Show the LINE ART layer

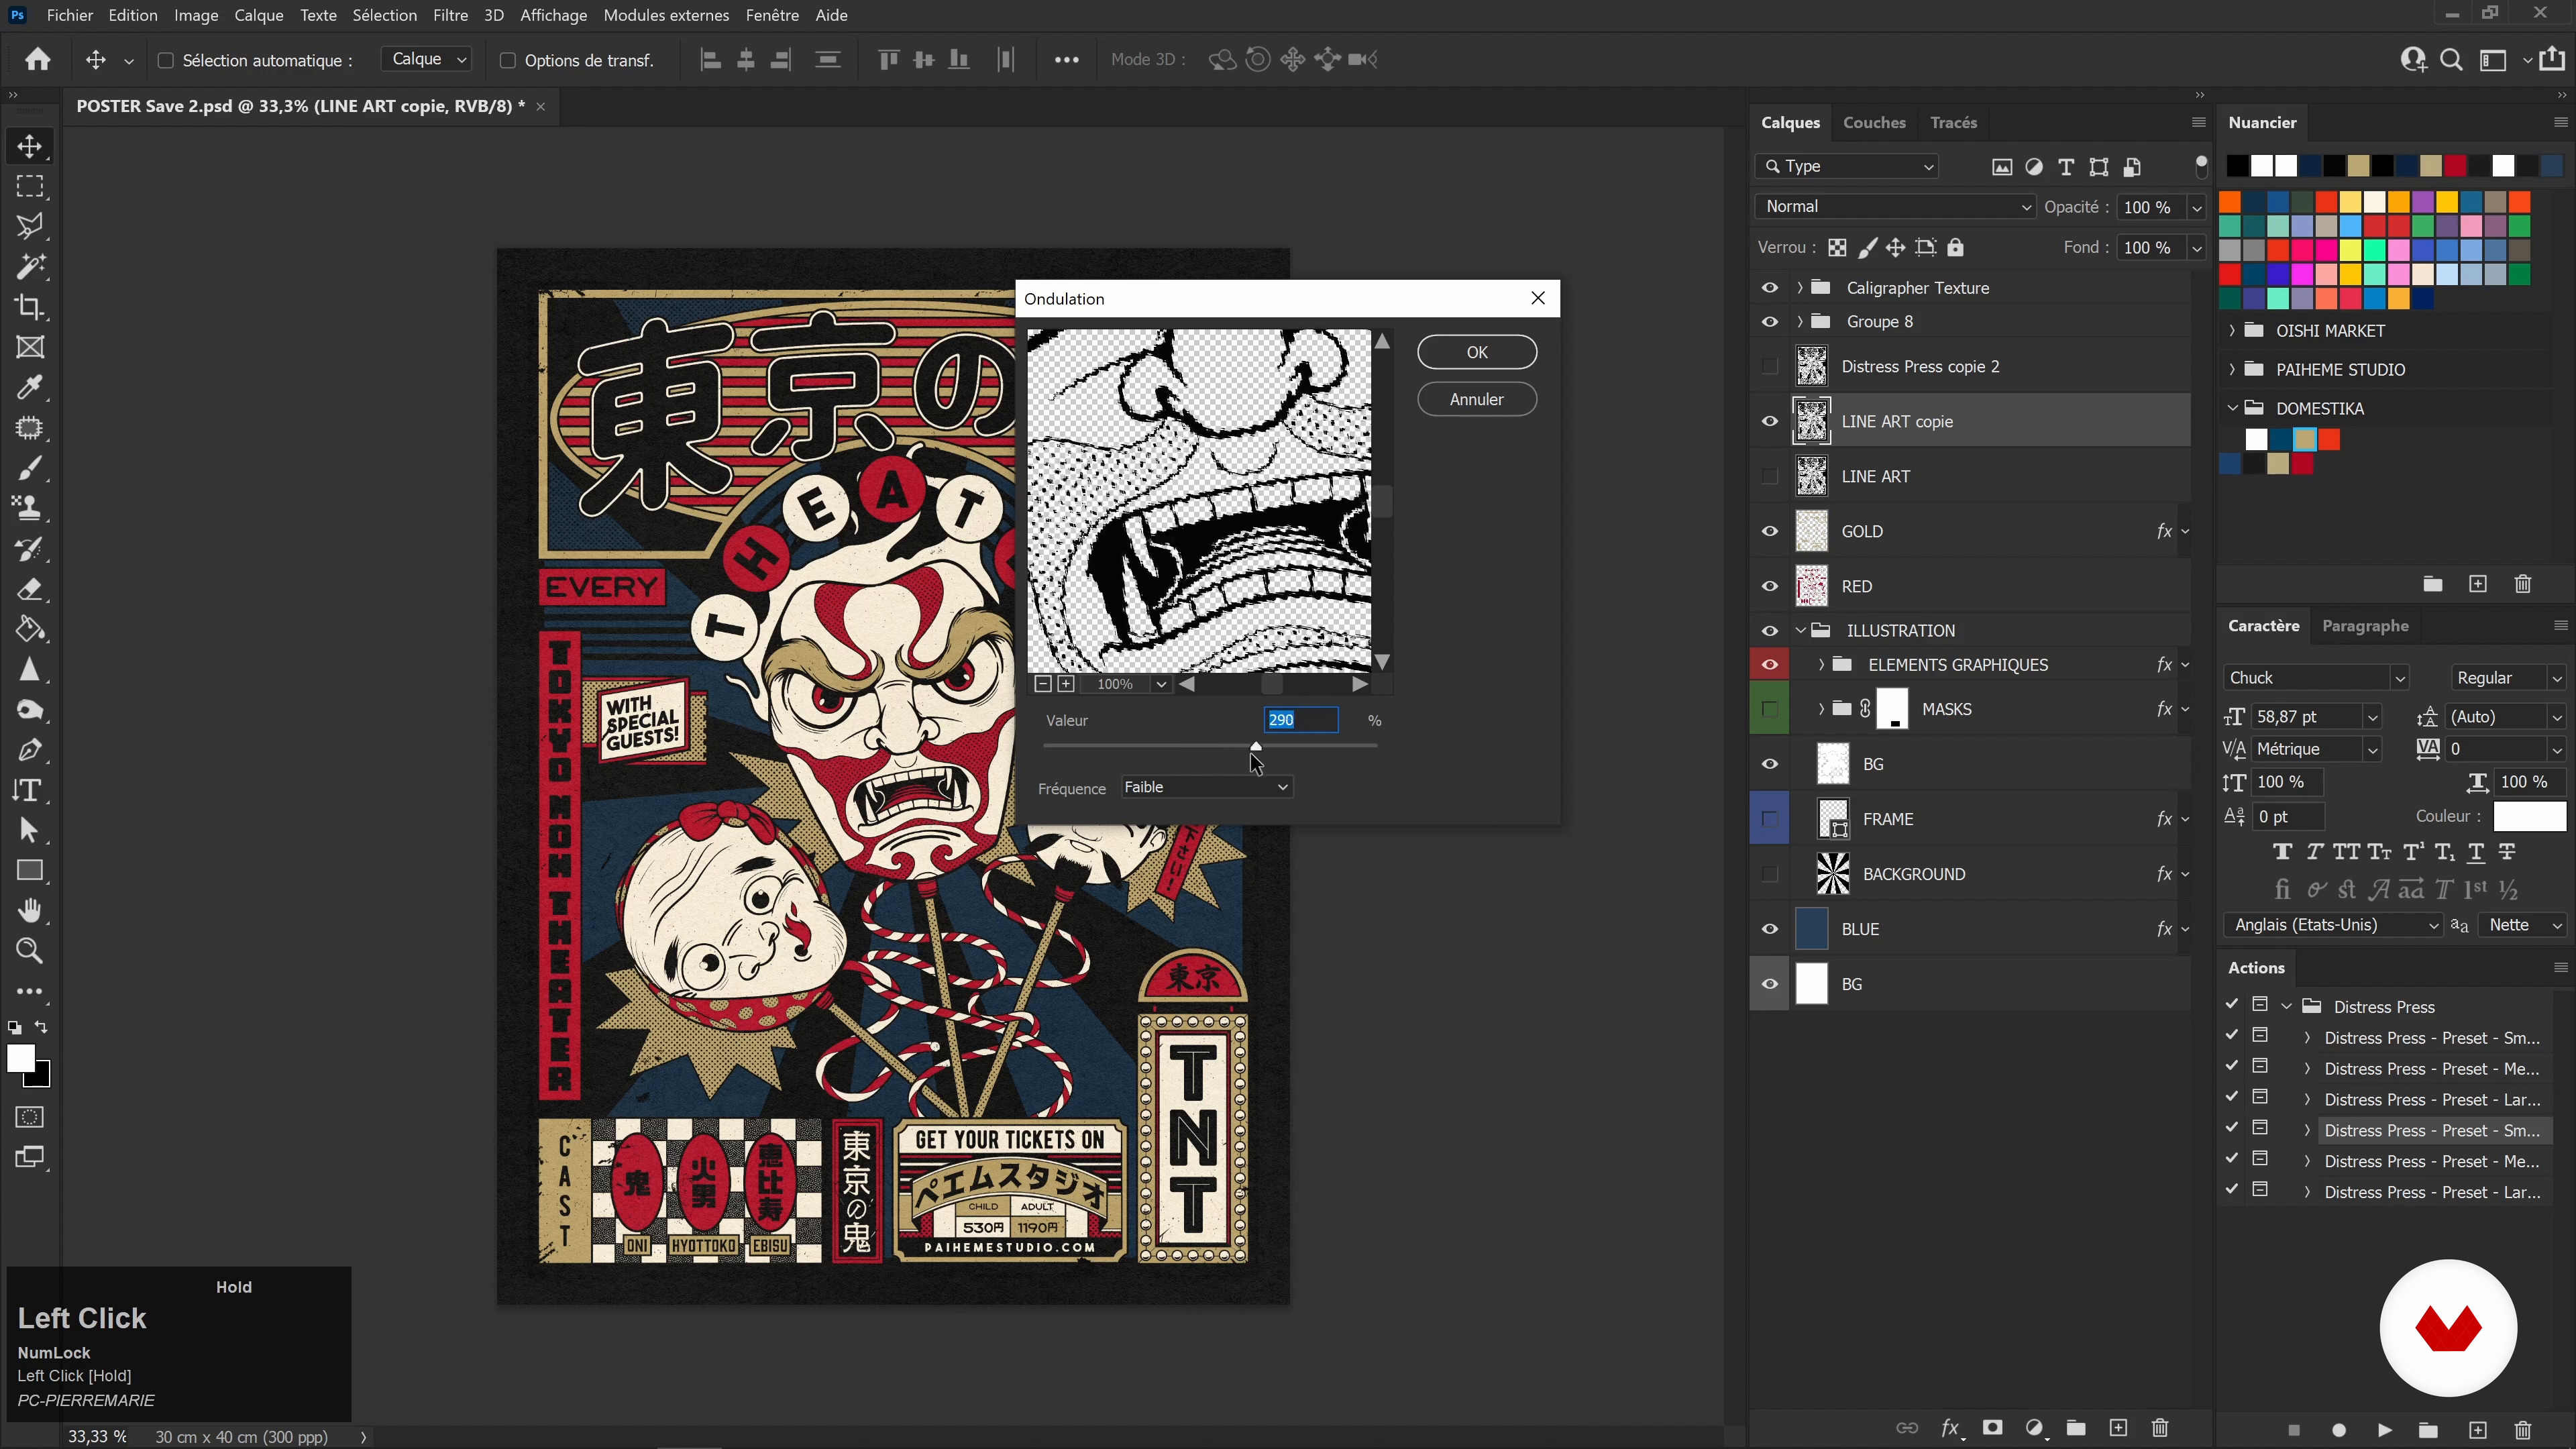pos(1769,476)
